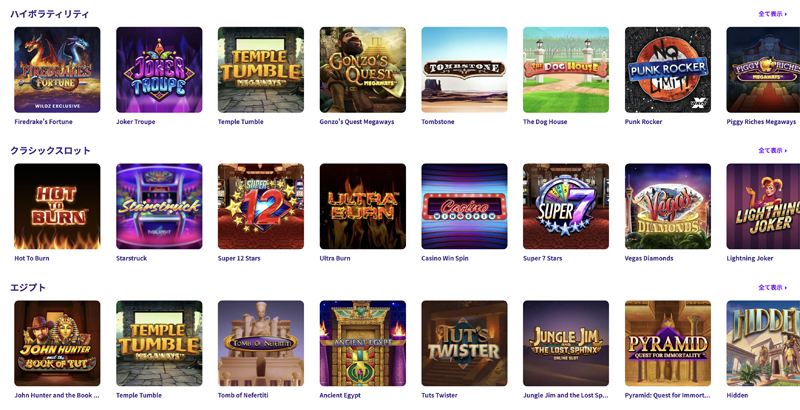The image size is (800, 410).
Task: Select the Tuts Twister game tile
Action: pos(464,343)
